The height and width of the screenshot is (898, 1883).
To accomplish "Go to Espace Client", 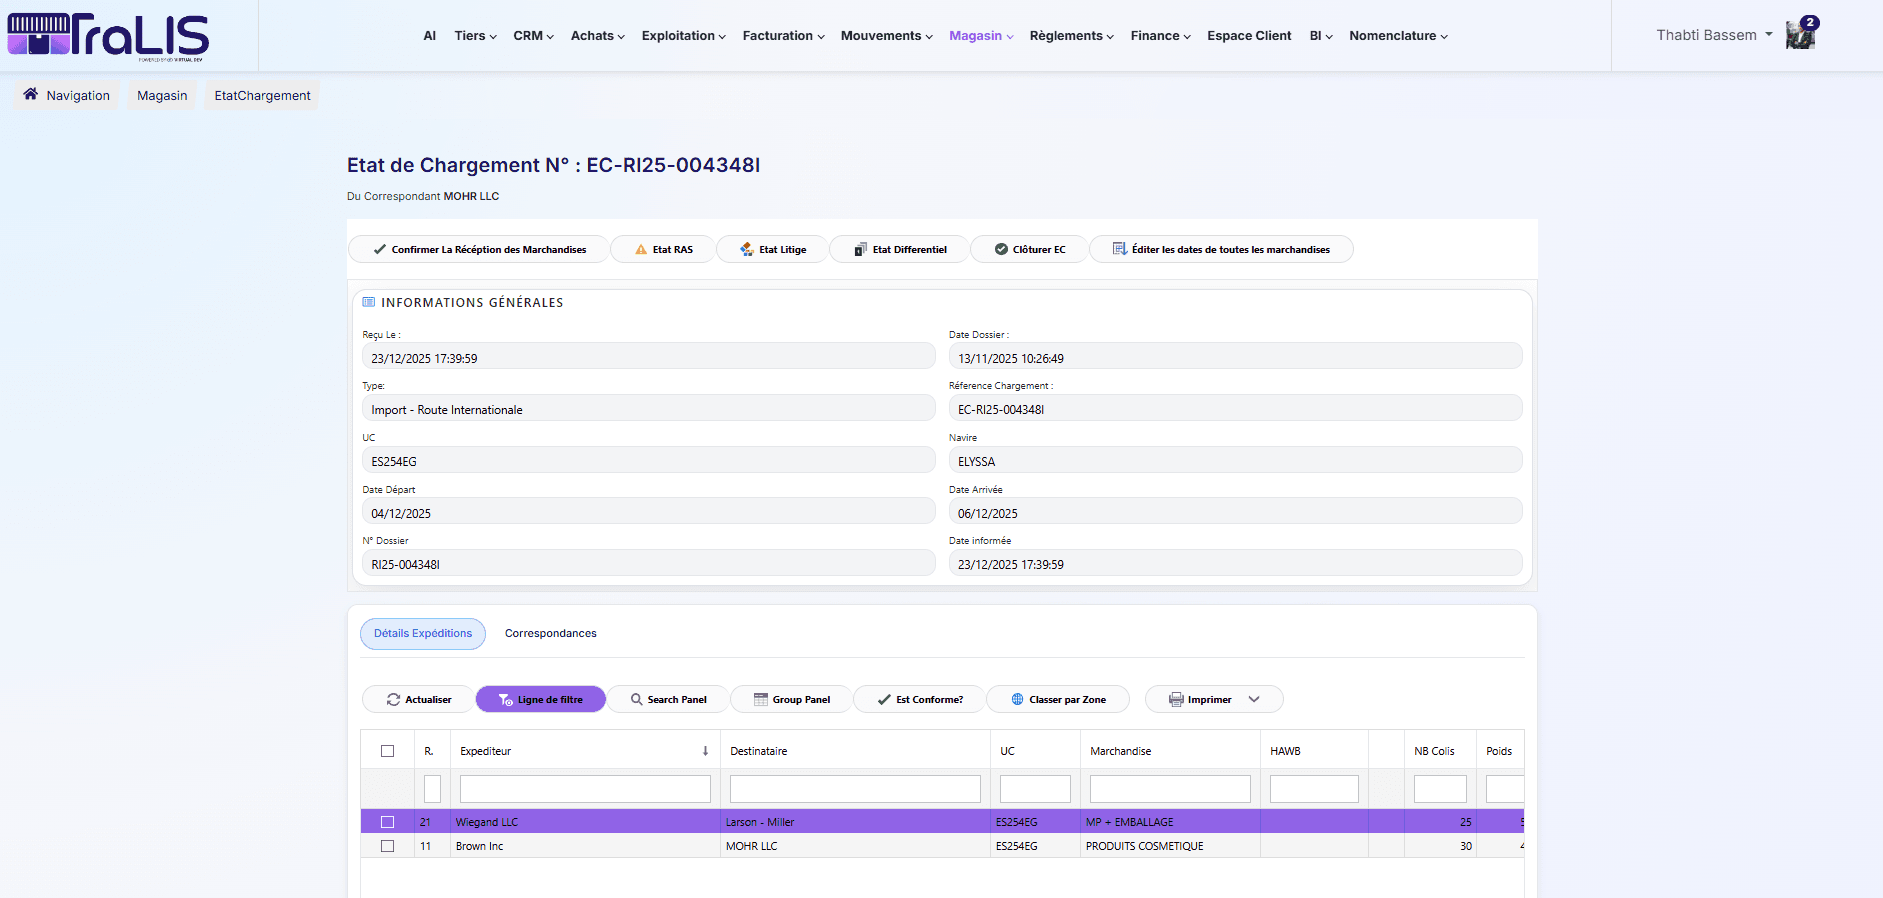I will pyautogui.click(x=1249, y=36).
